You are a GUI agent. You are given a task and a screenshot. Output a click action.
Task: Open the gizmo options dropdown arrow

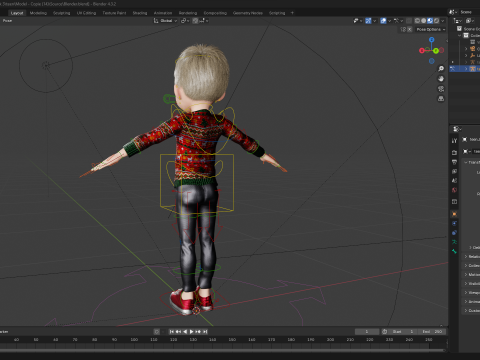click(374, 21)
